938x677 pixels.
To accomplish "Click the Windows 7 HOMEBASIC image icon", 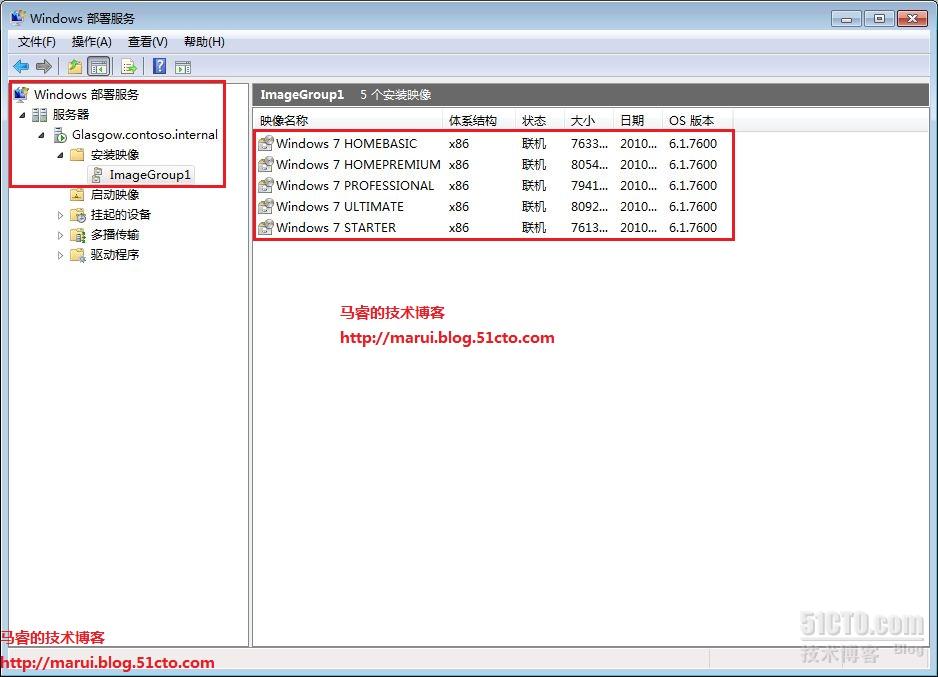I will (266, 144).
